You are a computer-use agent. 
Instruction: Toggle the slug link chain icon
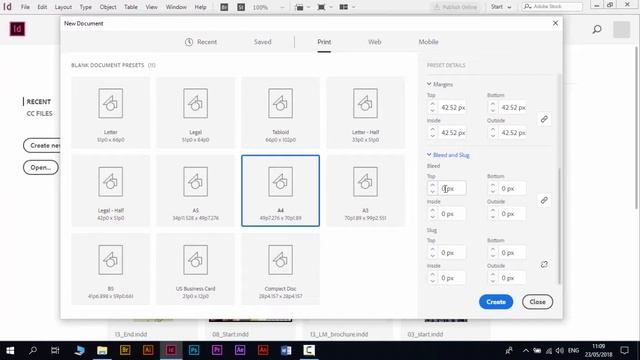(x=544, y=264)
